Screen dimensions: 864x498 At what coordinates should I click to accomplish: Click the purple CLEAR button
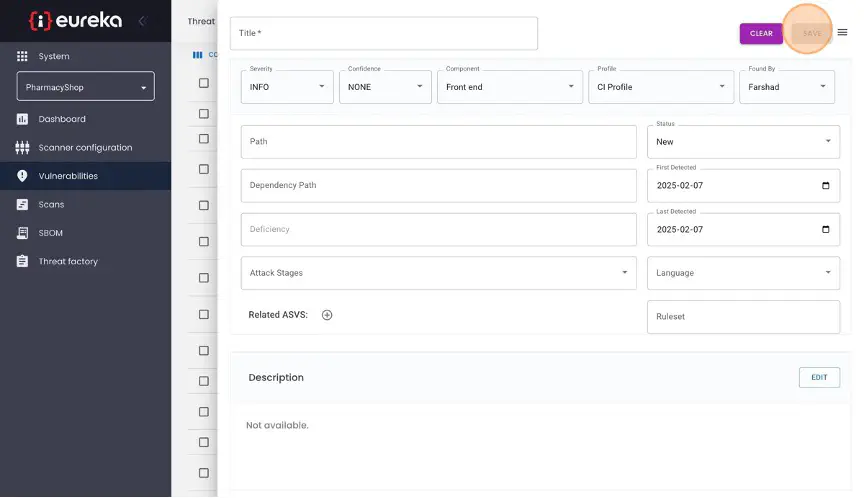(x=761, y=34)
